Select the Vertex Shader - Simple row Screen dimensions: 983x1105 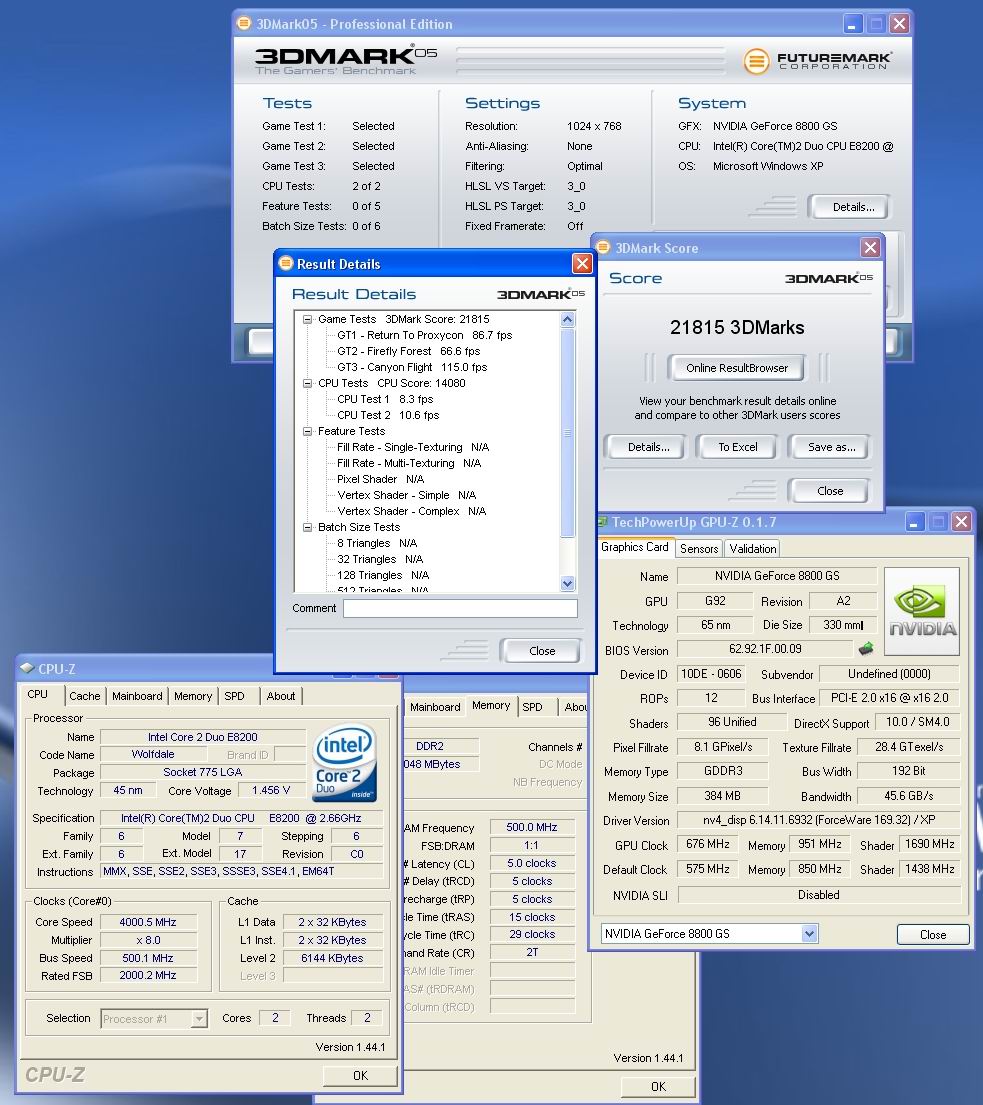(407, 495)
